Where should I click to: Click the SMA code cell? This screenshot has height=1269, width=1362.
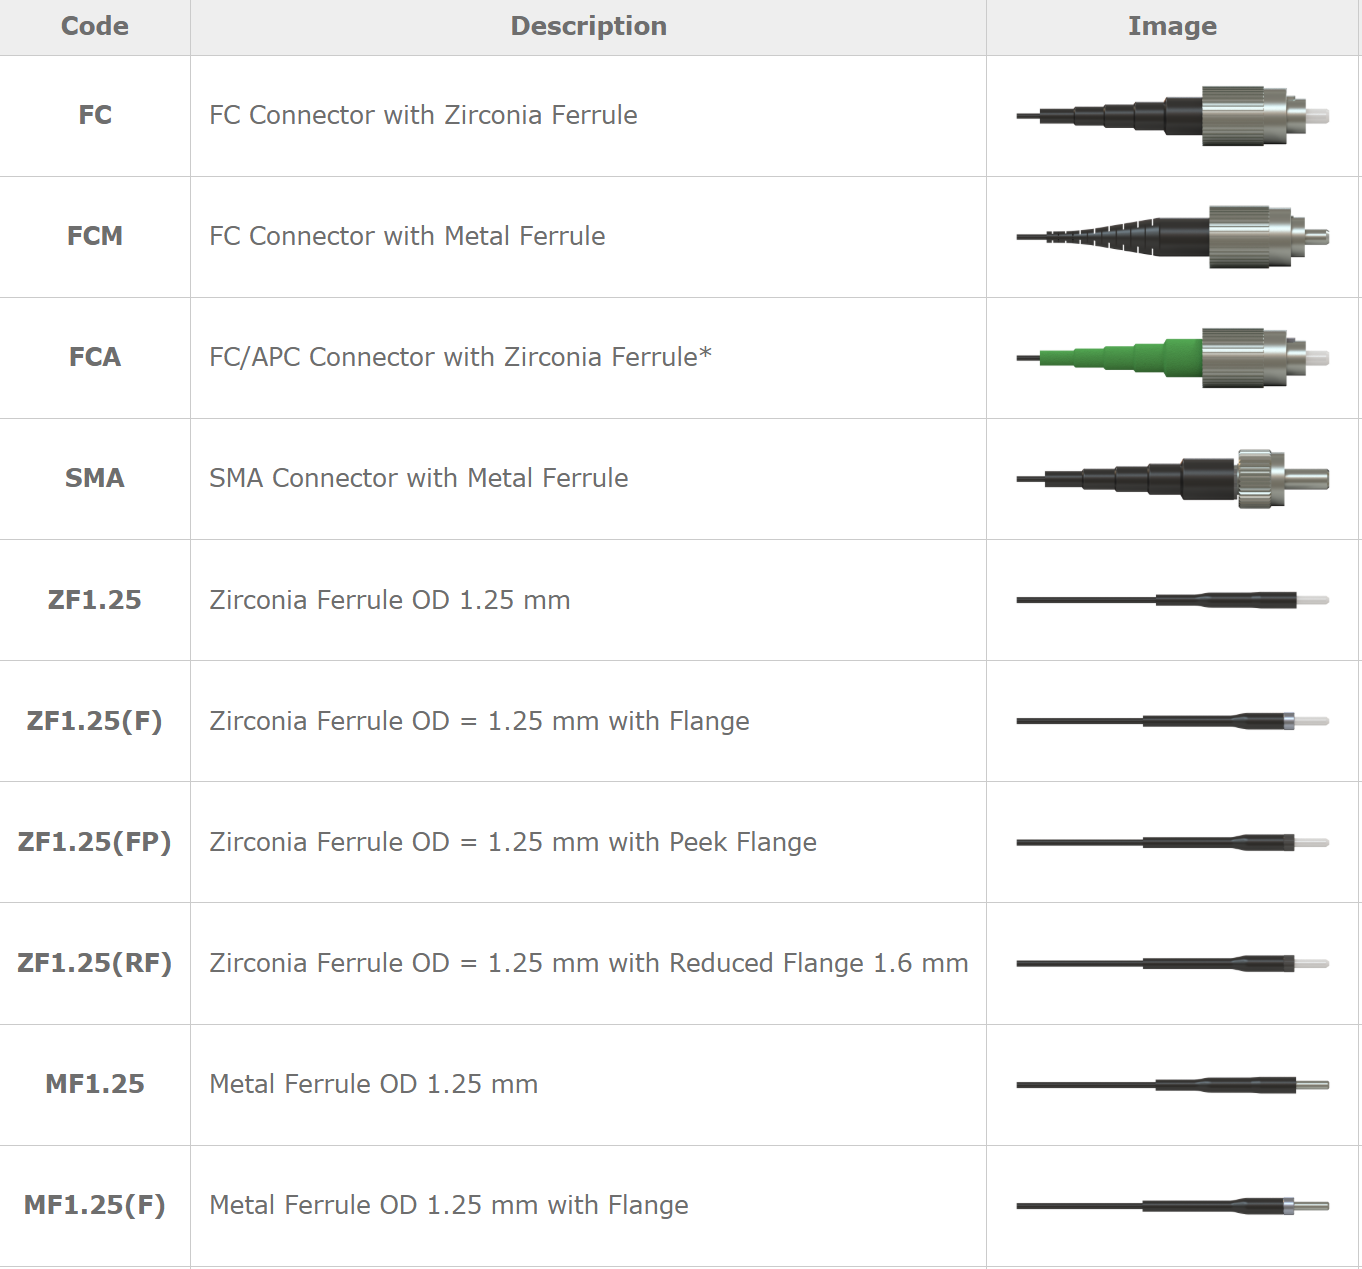pos(95,478)
